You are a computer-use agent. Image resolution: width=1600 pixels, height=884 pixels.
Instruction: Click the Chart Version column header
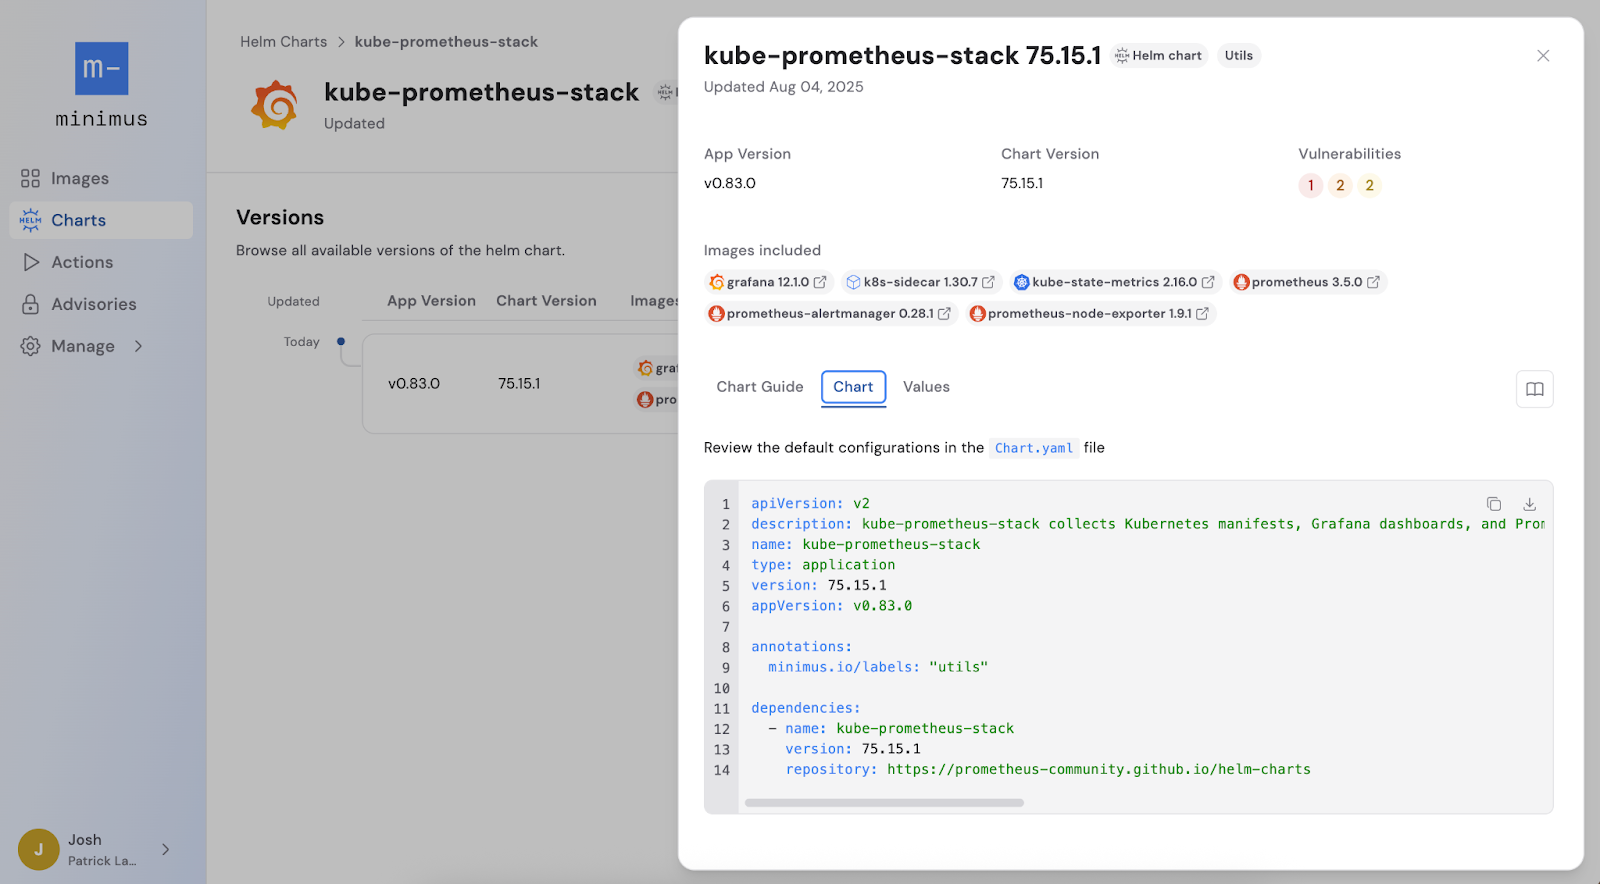coord(546,301)
